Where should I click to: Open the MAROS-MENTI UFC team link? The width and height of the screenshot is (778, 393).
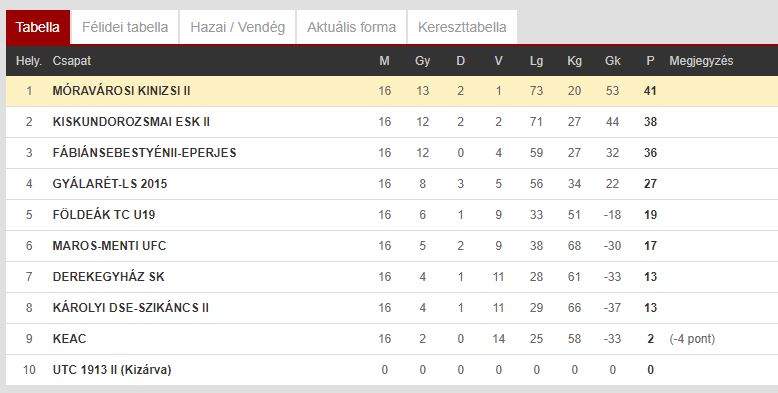point(109,246)
